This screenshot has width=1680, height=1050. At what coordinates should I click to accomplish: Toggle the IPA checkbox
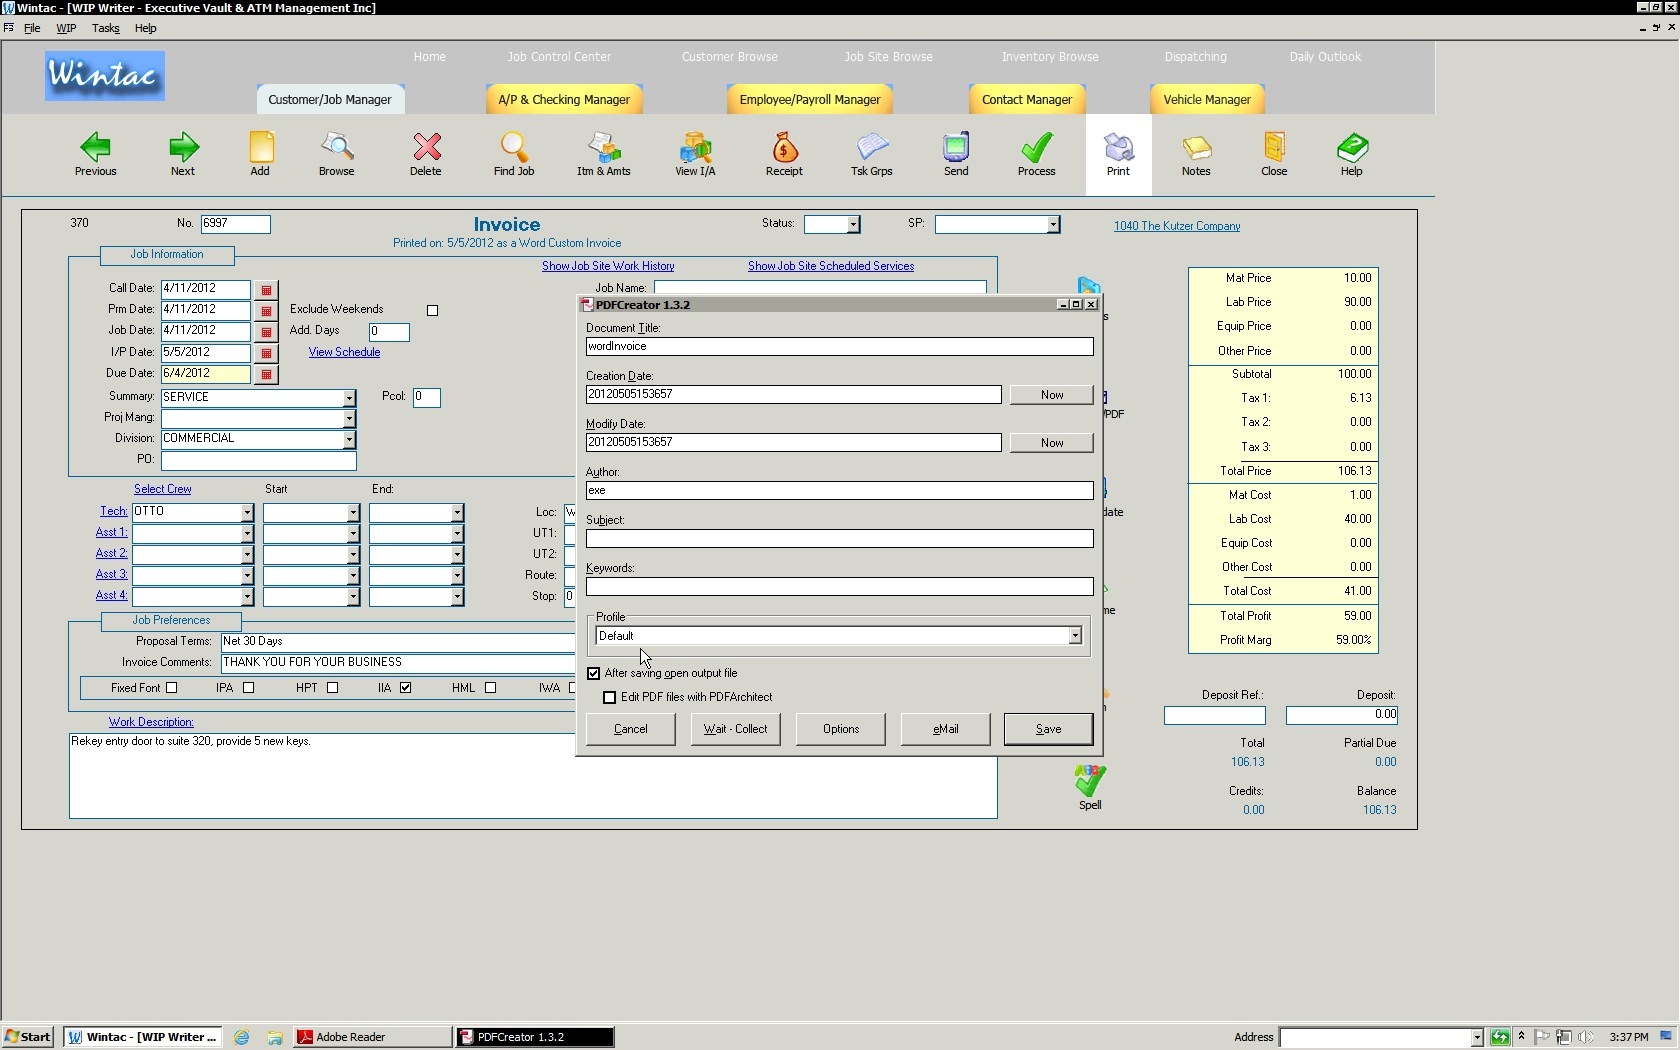[249, 687]
